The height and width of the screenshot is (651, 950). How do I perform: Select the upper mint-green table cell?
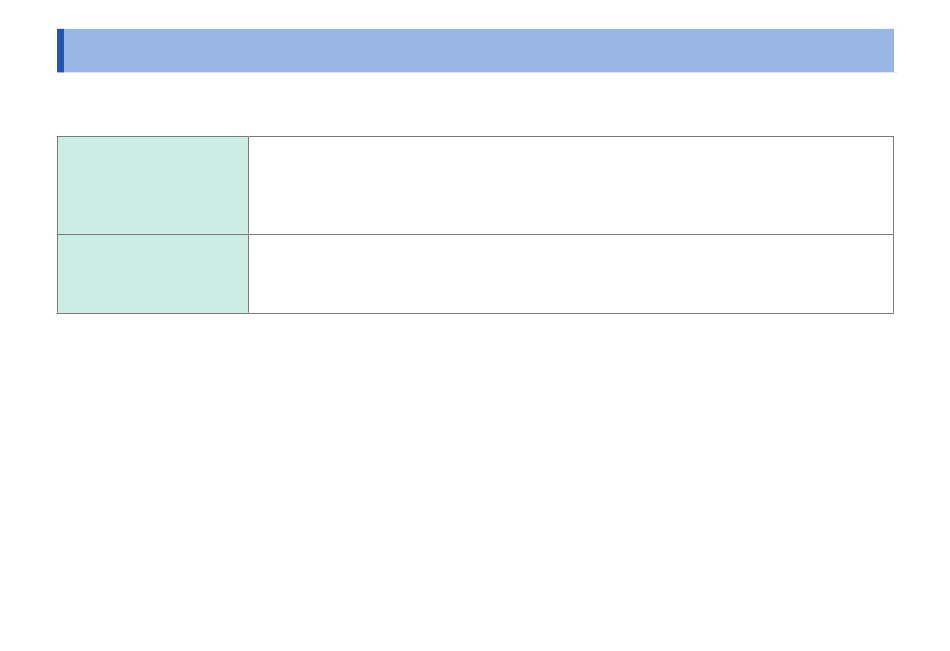[153, 185]
